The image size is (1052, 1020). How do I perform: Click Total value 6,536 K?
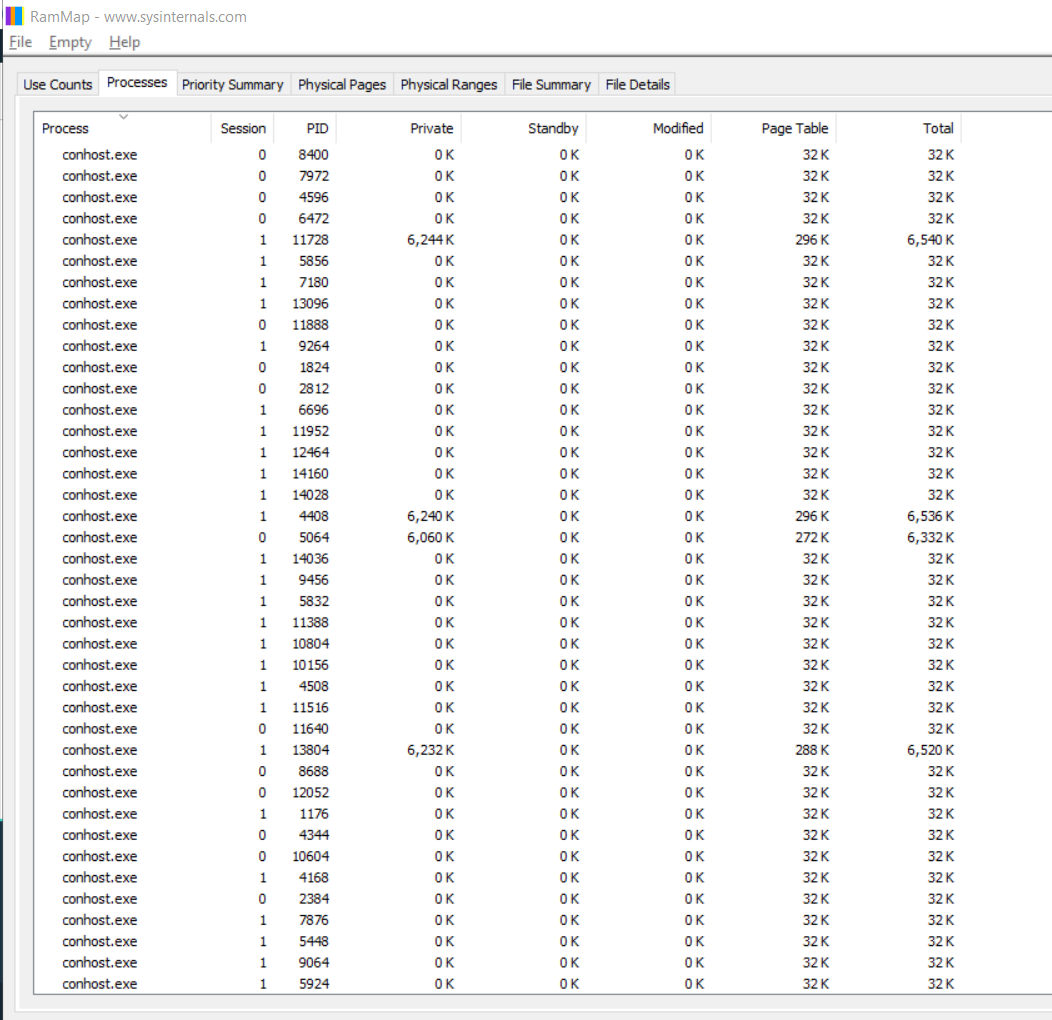pyautogui.click(x=931, y=516)
